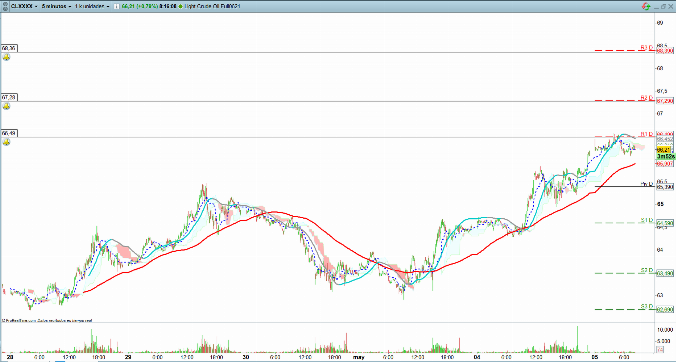
Task: Restore the chart window size
Action: click(664, 6)
